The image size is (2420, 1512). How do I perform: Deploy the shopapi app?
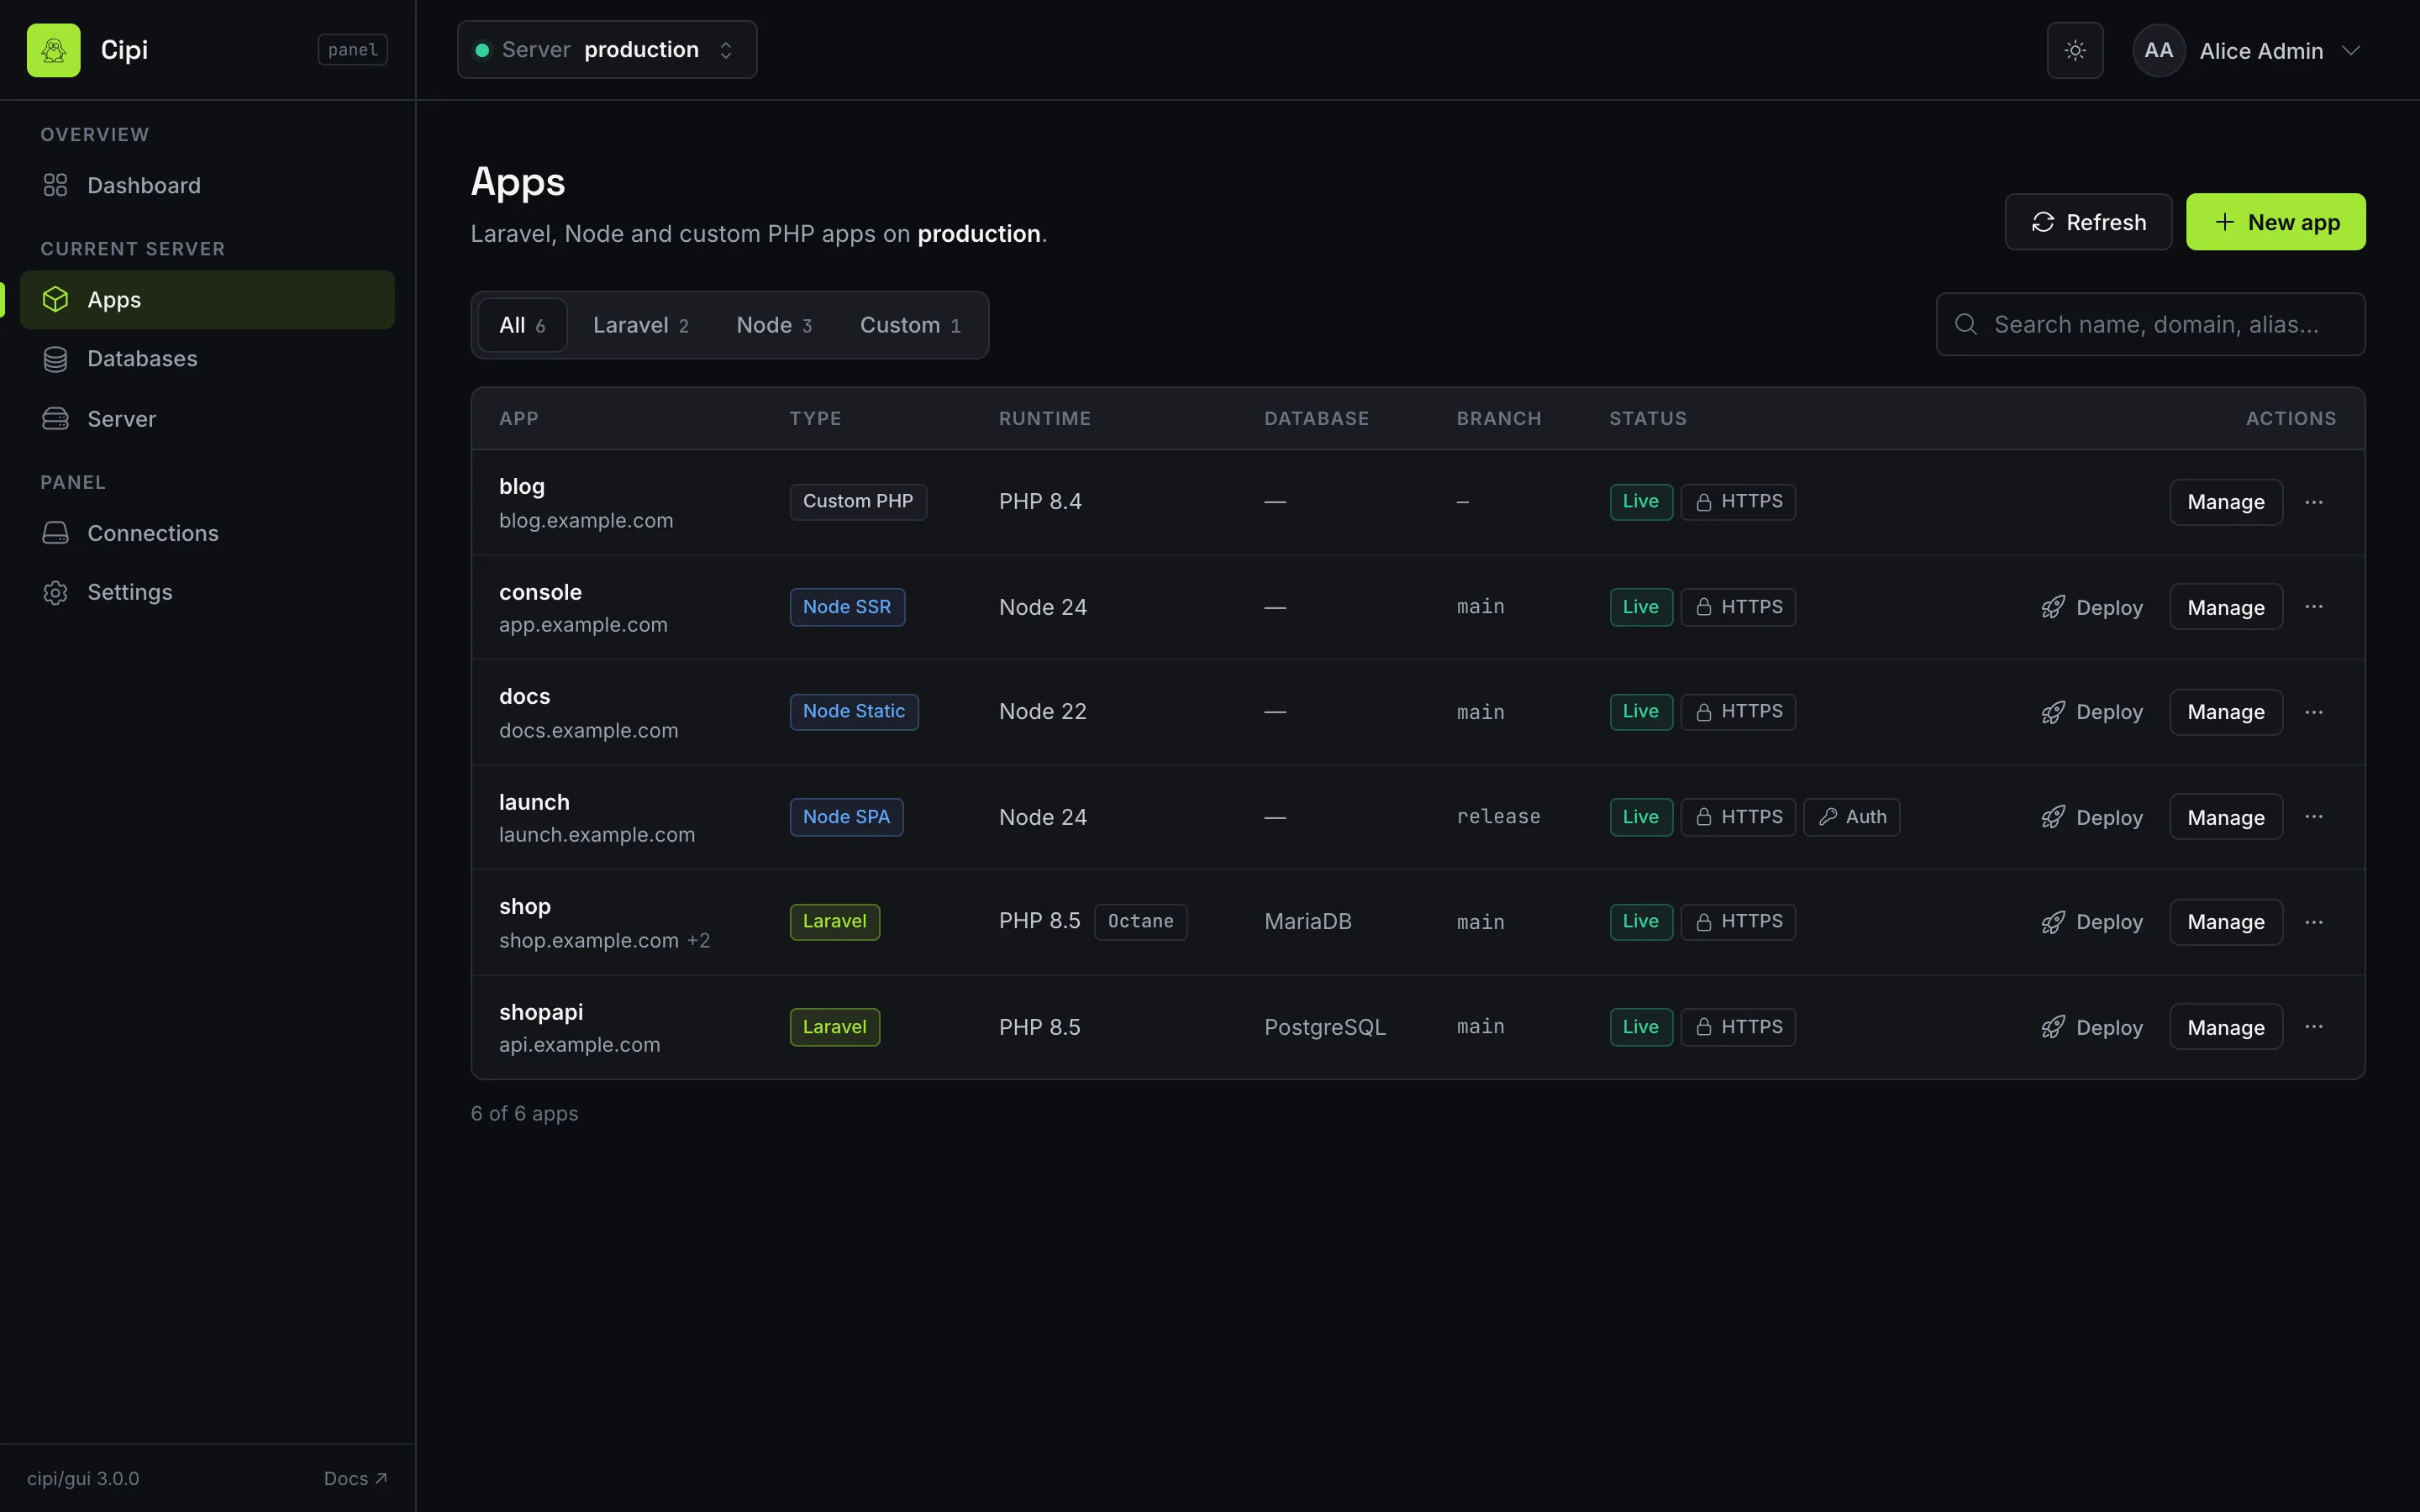click(2092, 1028)
